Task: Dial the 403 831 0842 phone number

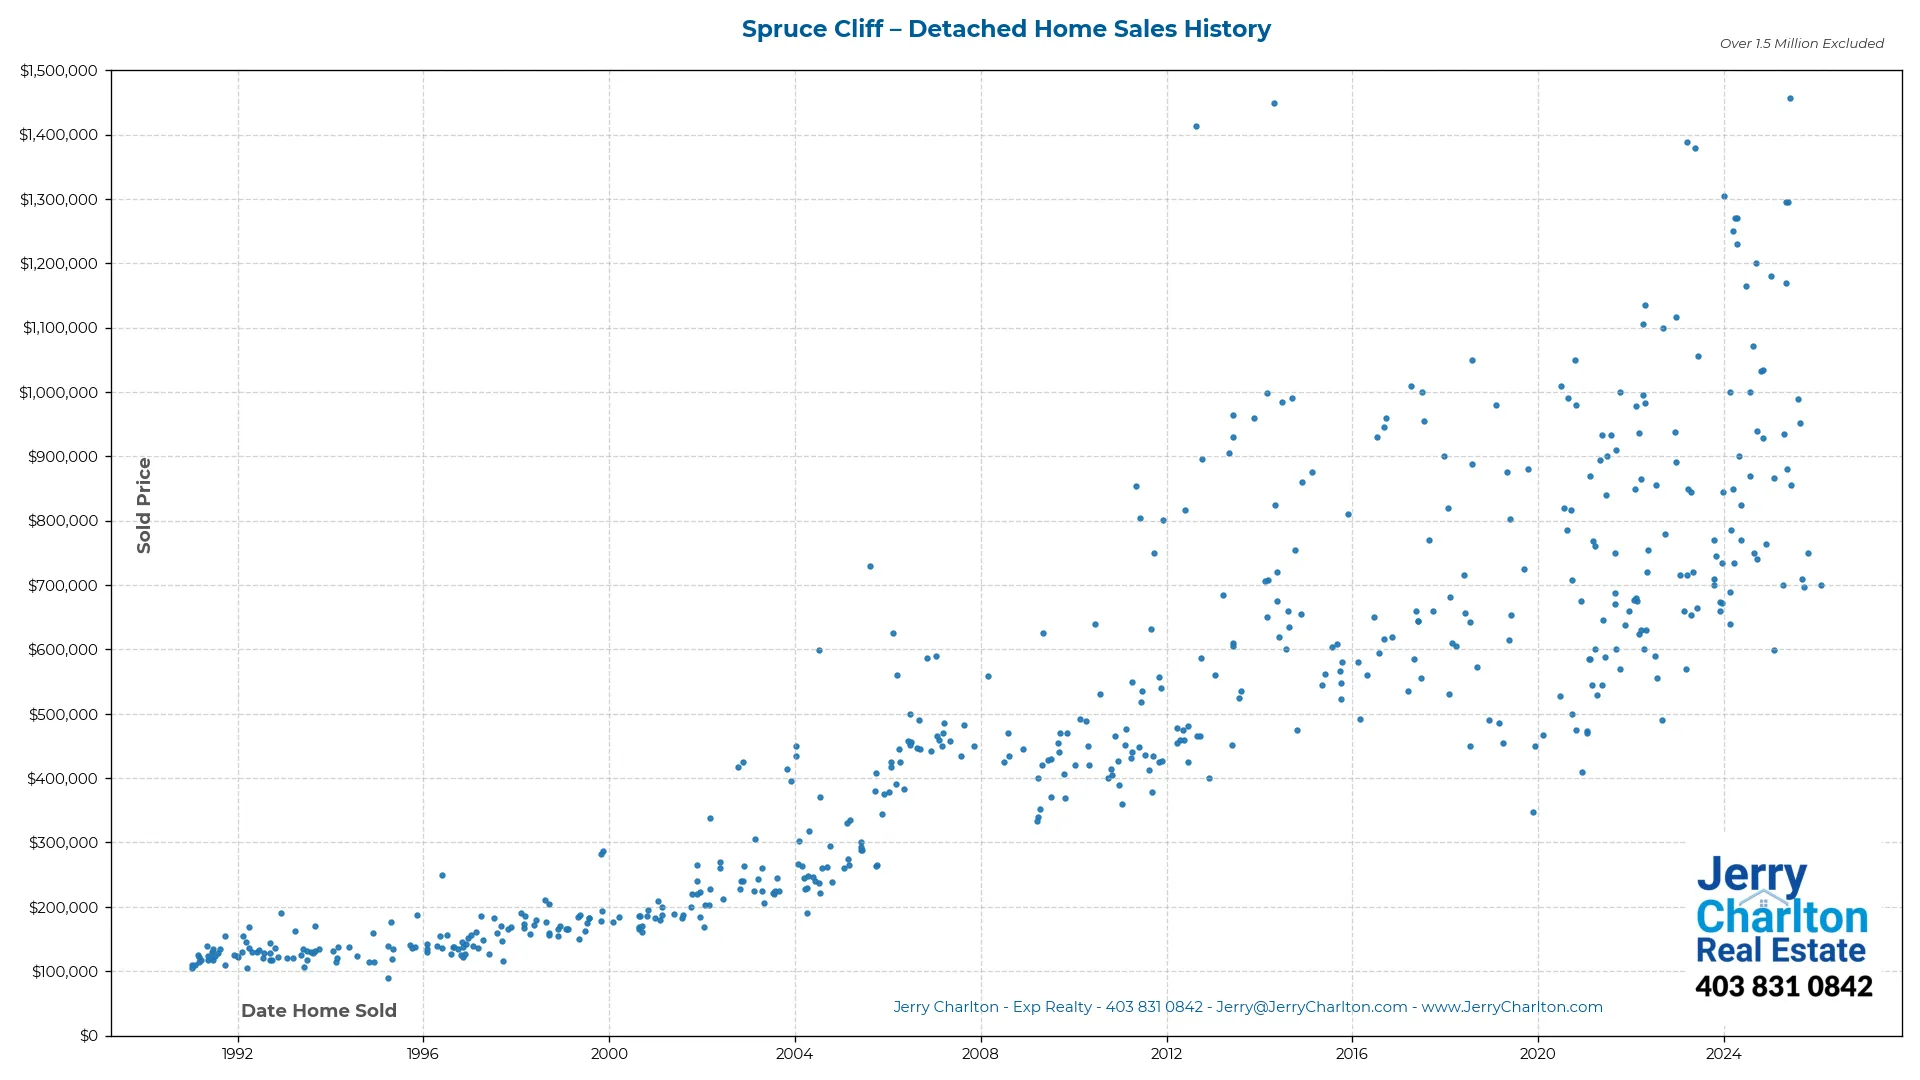Action: pyautogui.click(x=1784, y=986)
